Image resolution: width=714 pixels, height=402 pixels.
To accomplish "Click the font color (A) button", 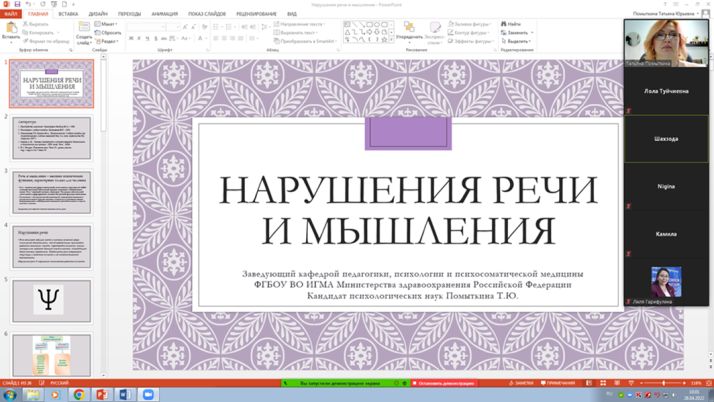I will point(200,39).
